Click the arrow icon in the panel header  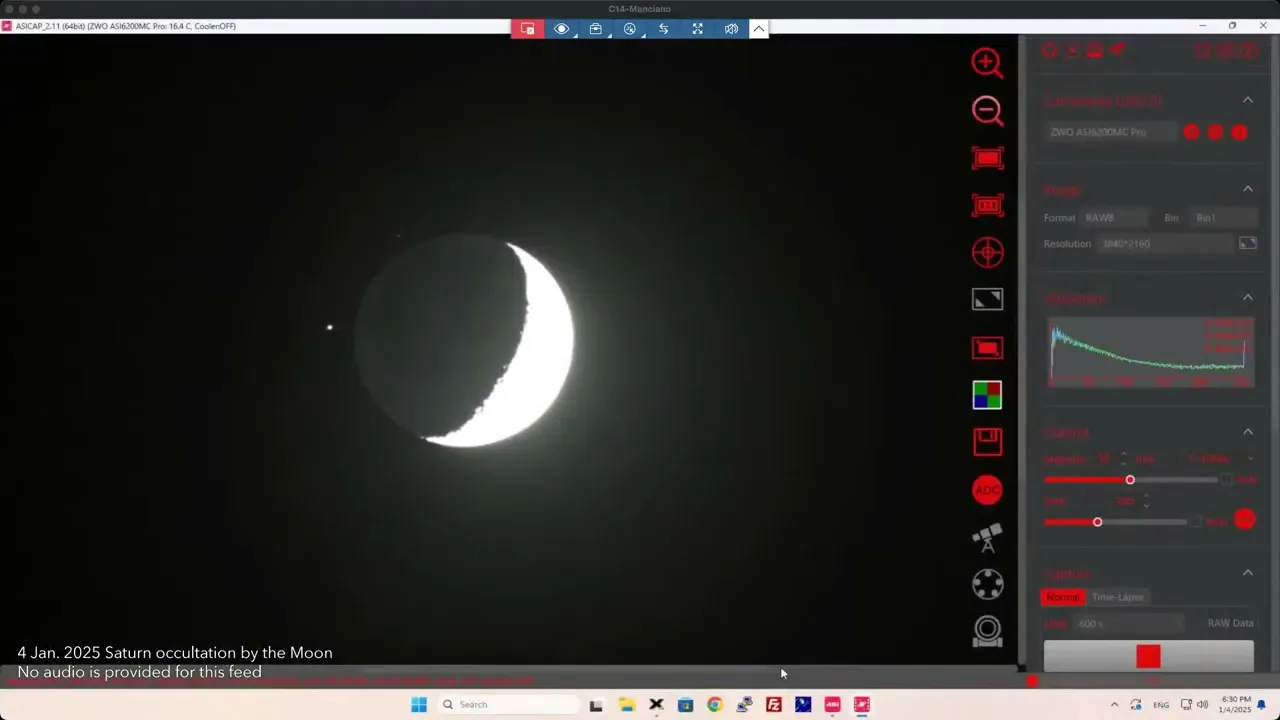pyautogui.click(x=1117, y=50)
